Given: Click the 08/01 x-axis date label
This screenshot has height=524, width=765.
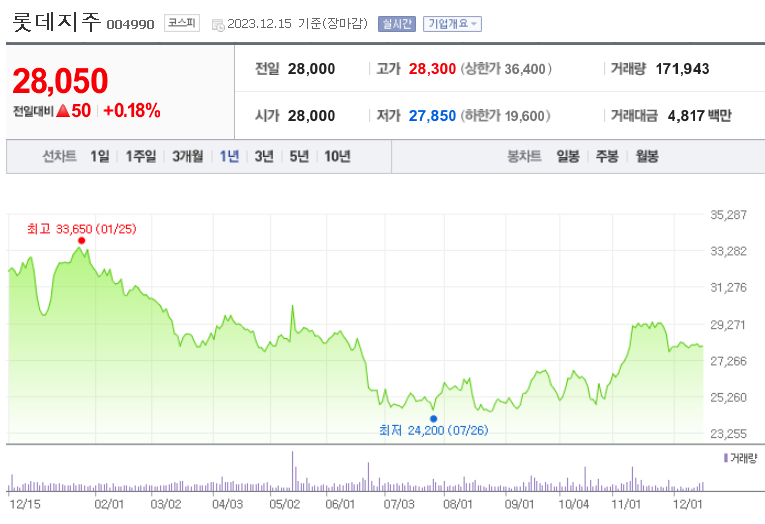Looking at the screenshot, I should [458, 504].
